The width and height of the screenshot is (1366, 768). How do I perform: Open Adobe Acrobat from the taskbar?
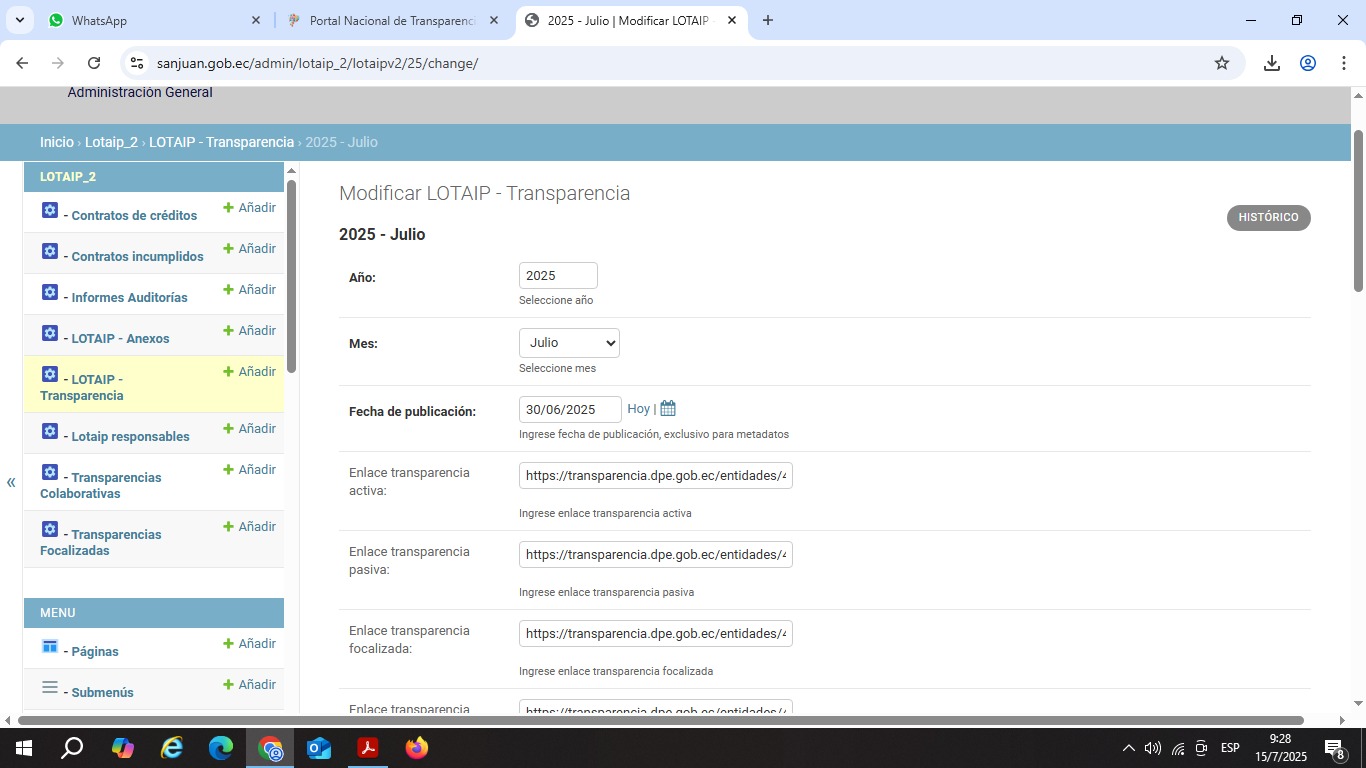coord(368,748)
